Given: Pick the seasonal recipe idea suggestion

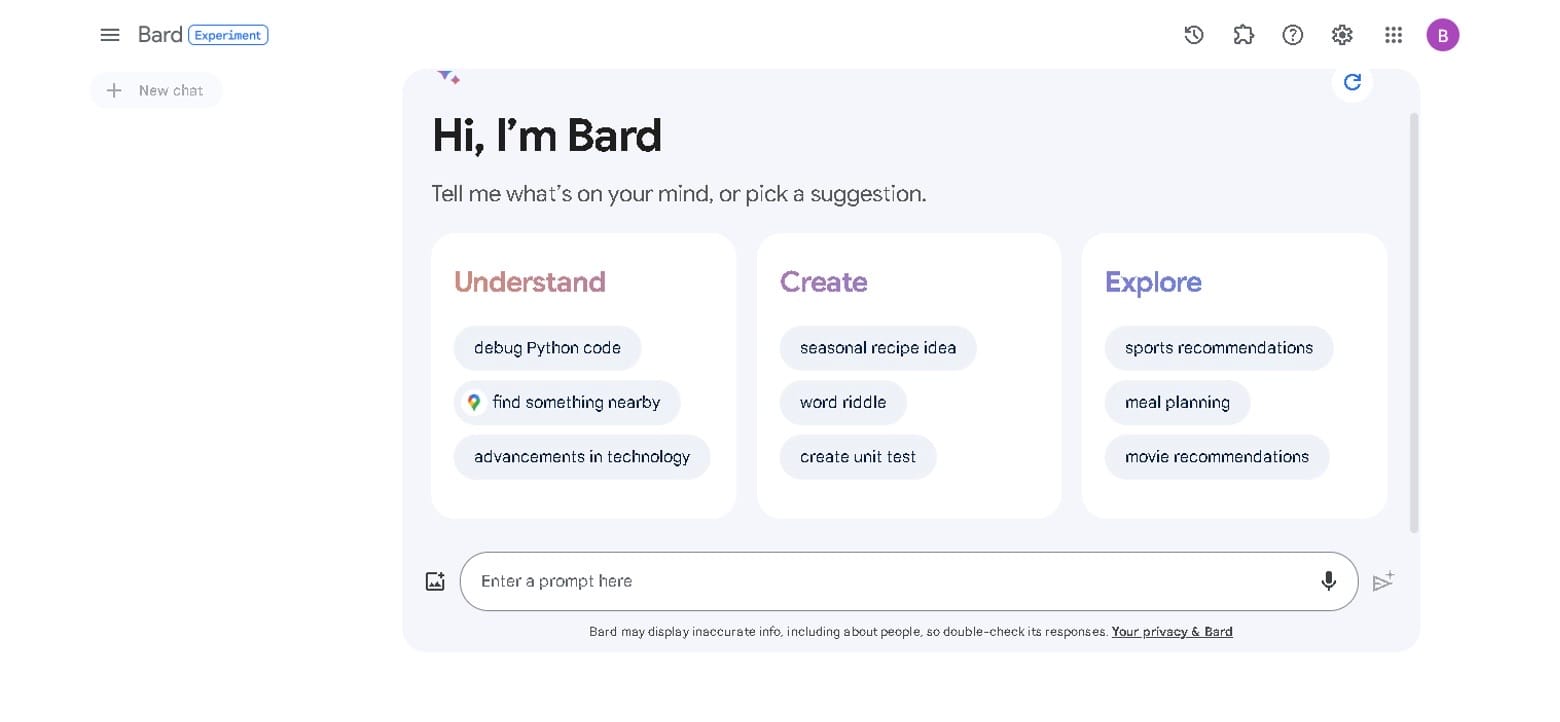Looking at the screenshot, I should (x=878, y=347).
